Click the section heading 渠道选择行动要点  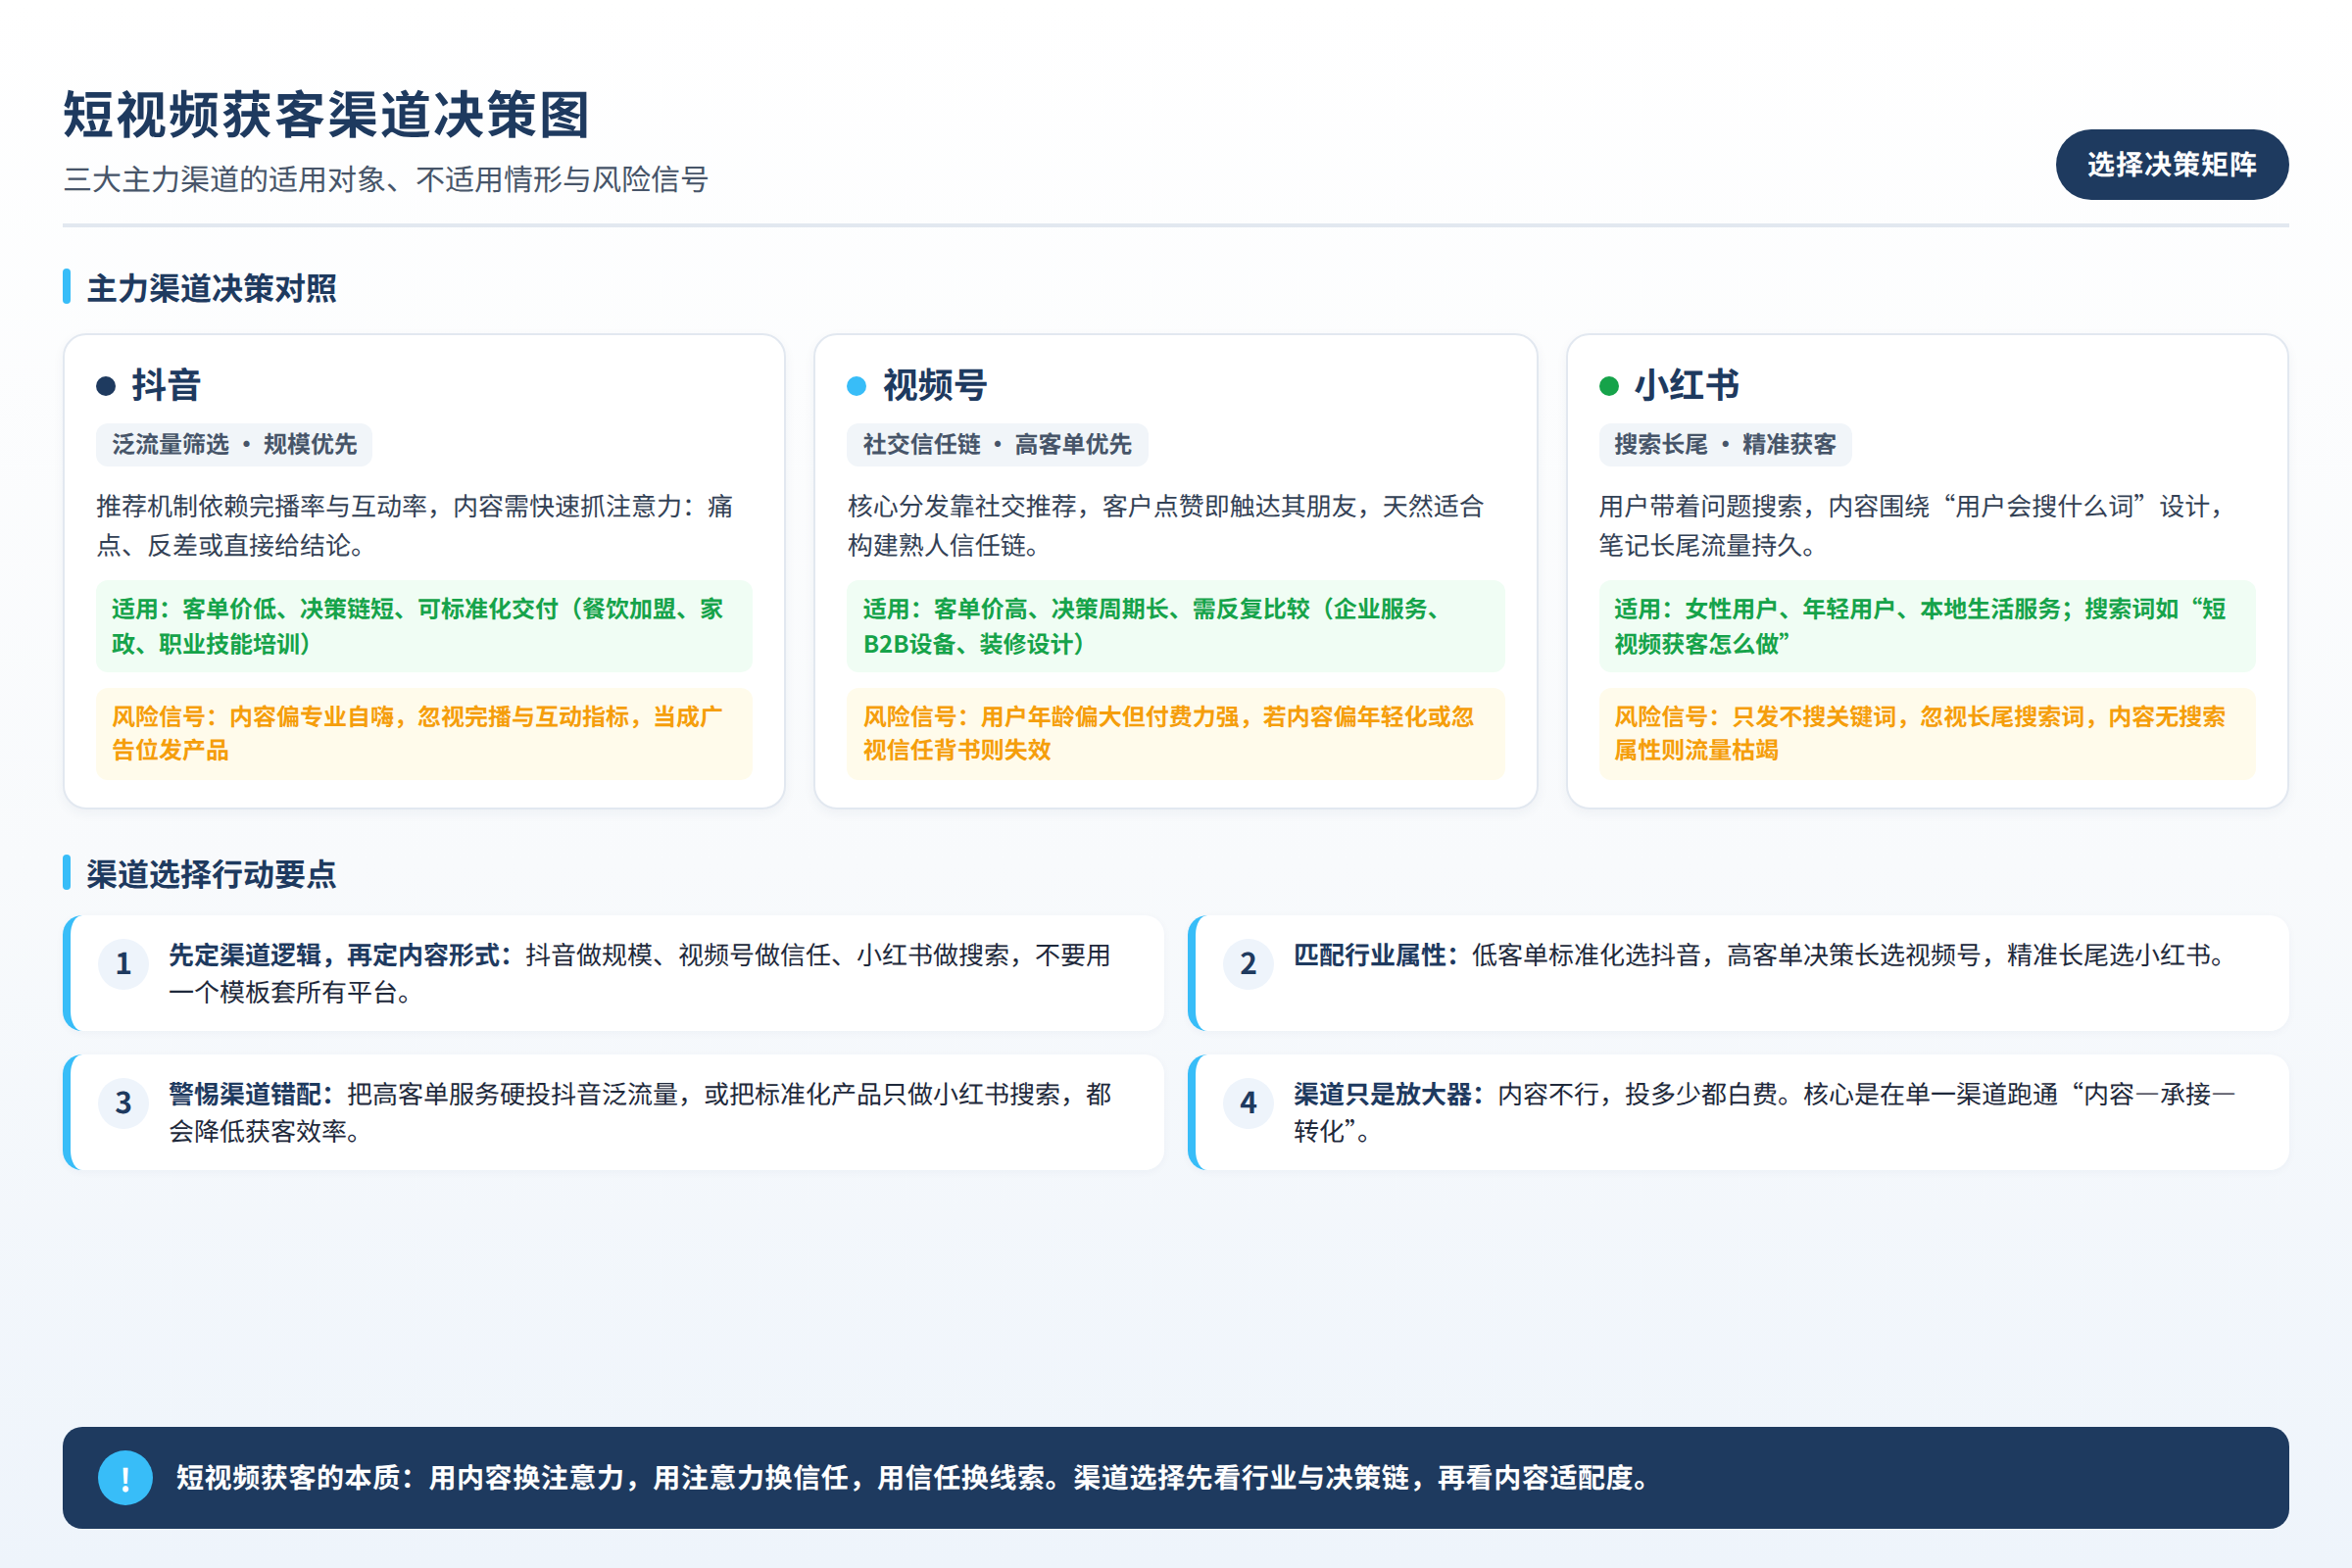pos(211,874)
